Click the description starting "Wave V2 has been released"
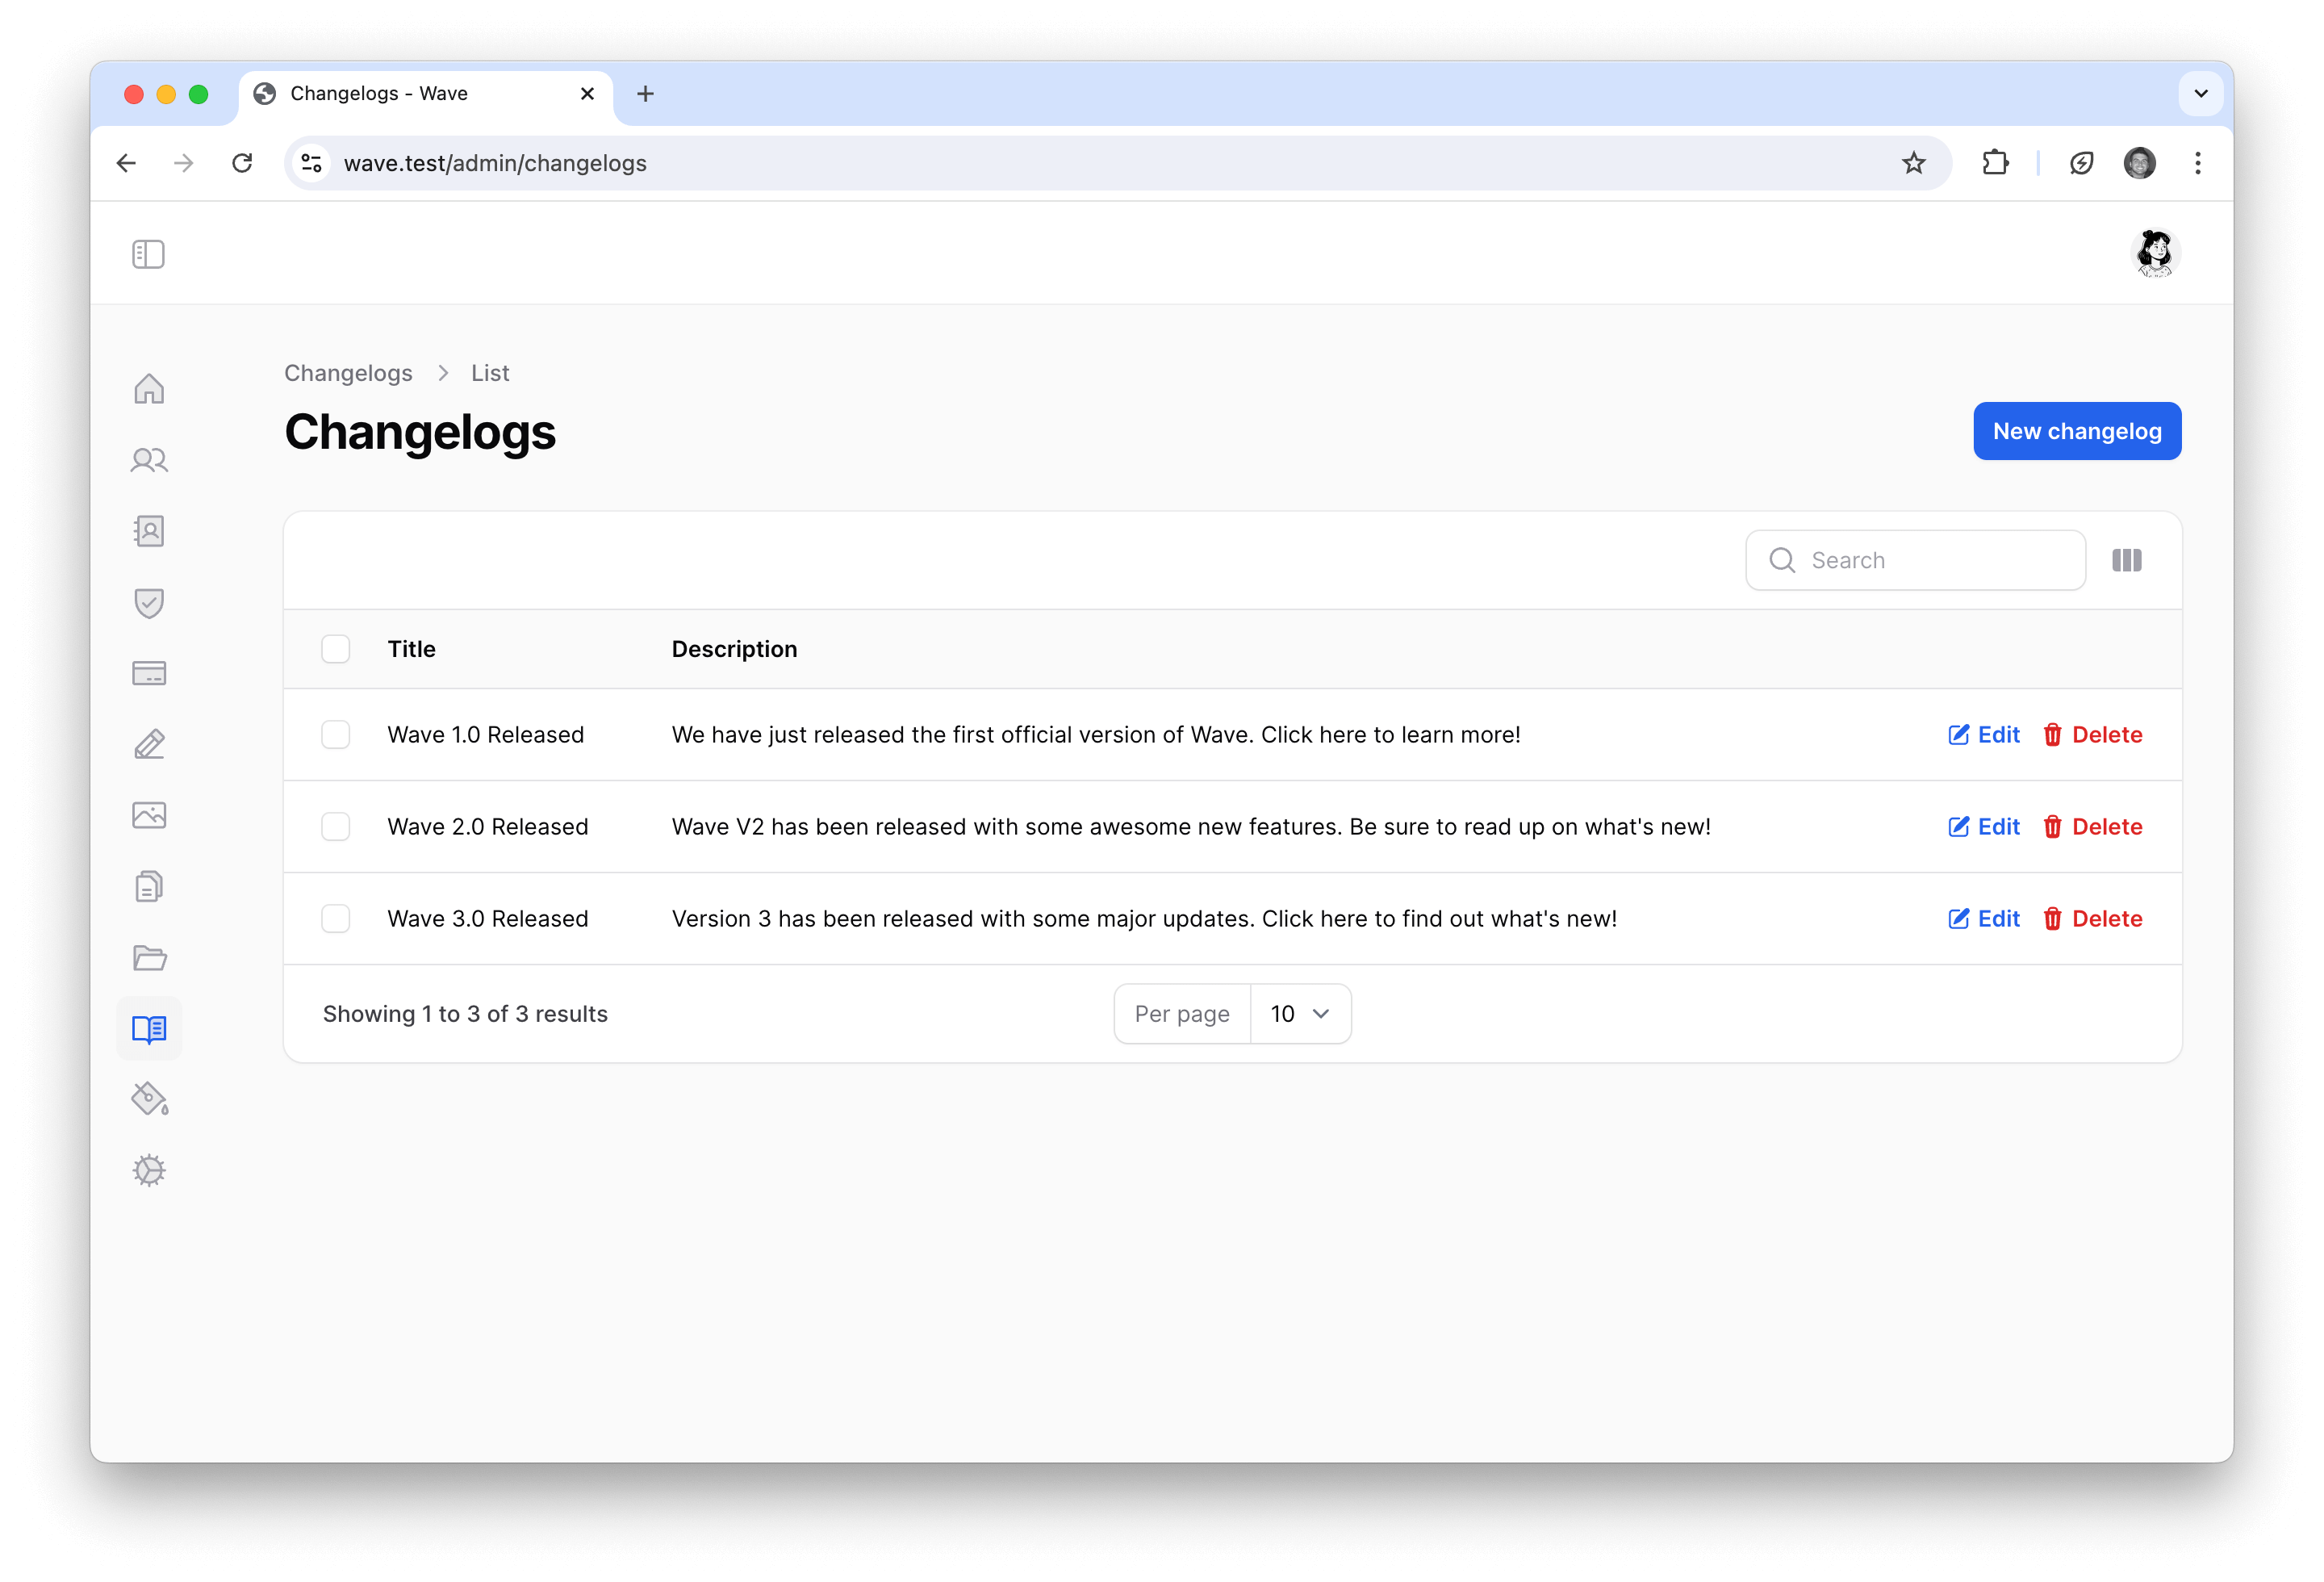 point(1191,827)
